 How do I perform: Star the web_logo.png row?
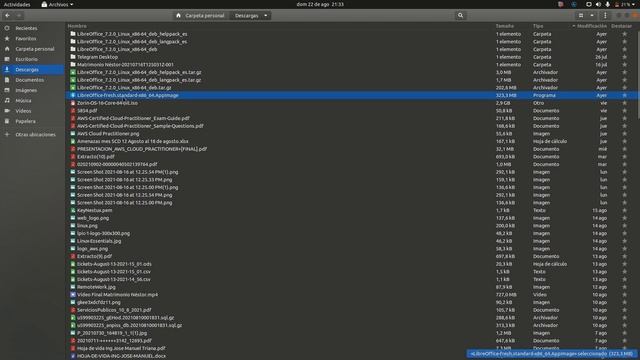click(624, 218)
